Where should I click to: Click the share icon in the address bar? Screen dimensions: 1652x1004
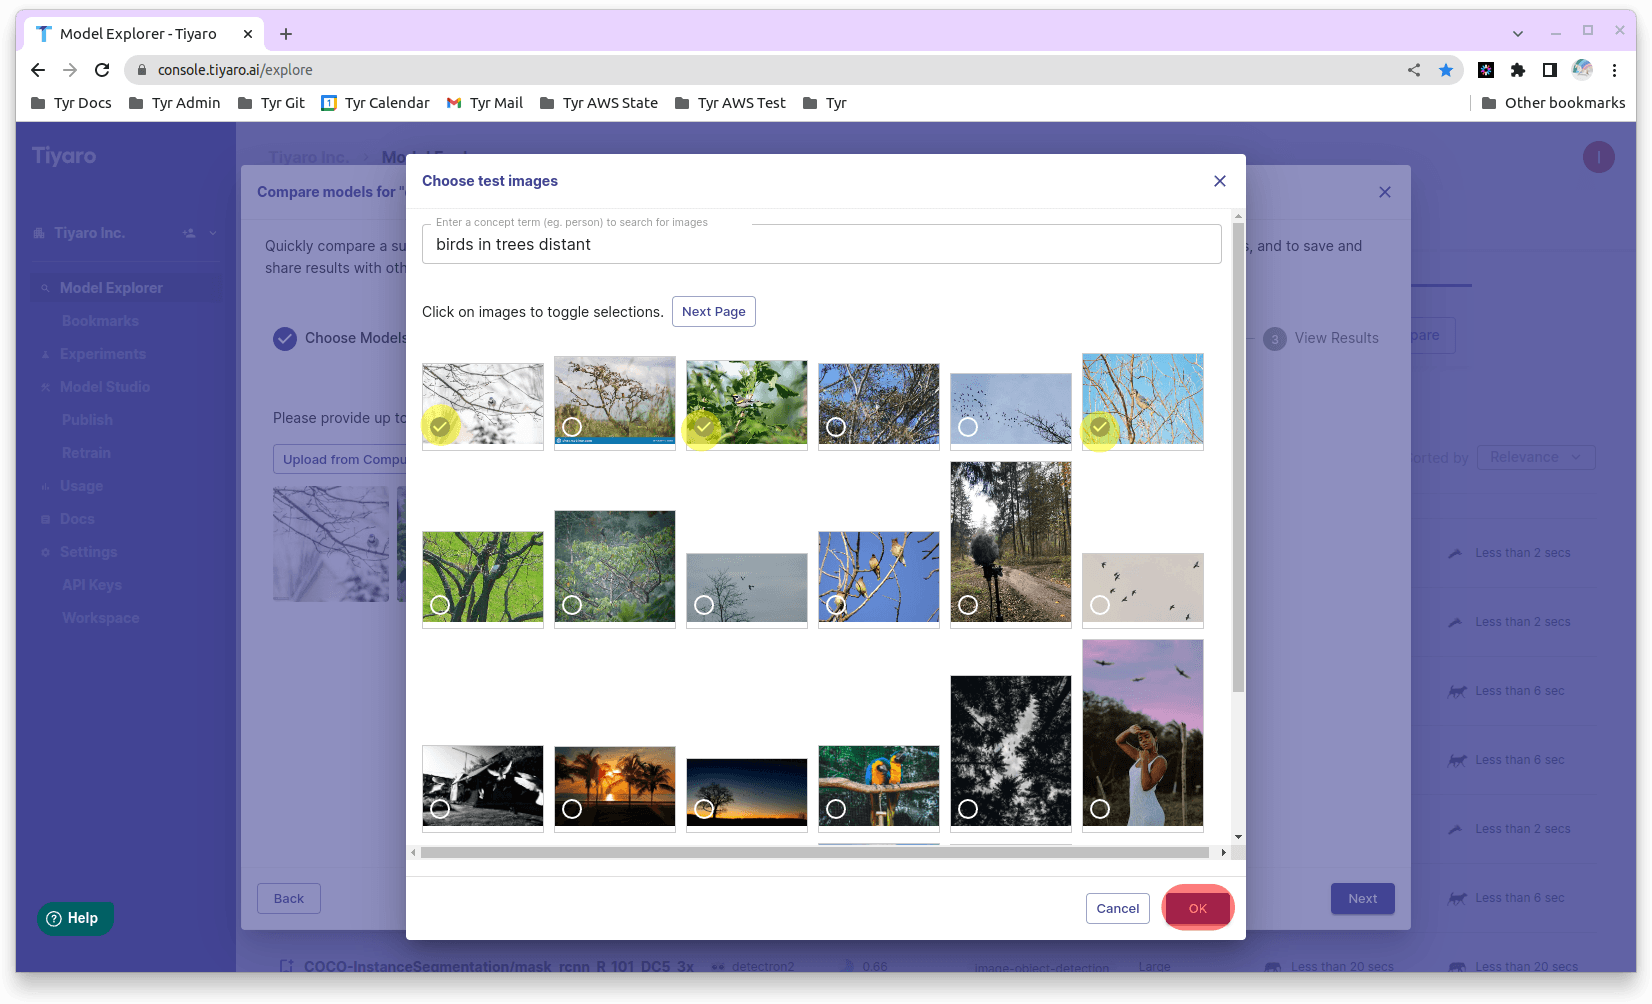tap(1413, 70)
